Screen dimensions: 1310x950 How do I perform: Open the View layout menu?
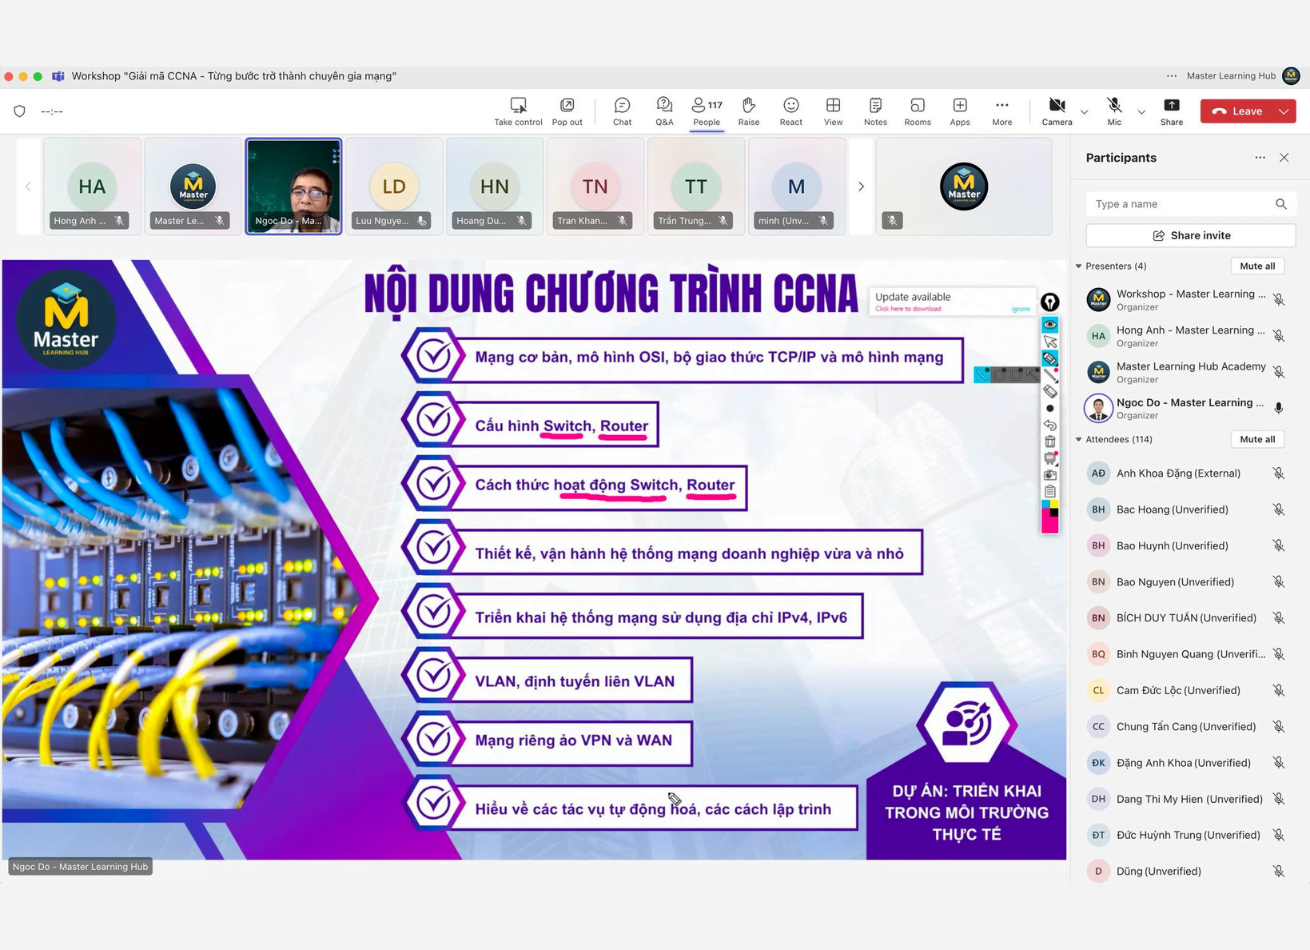(832, 111)
